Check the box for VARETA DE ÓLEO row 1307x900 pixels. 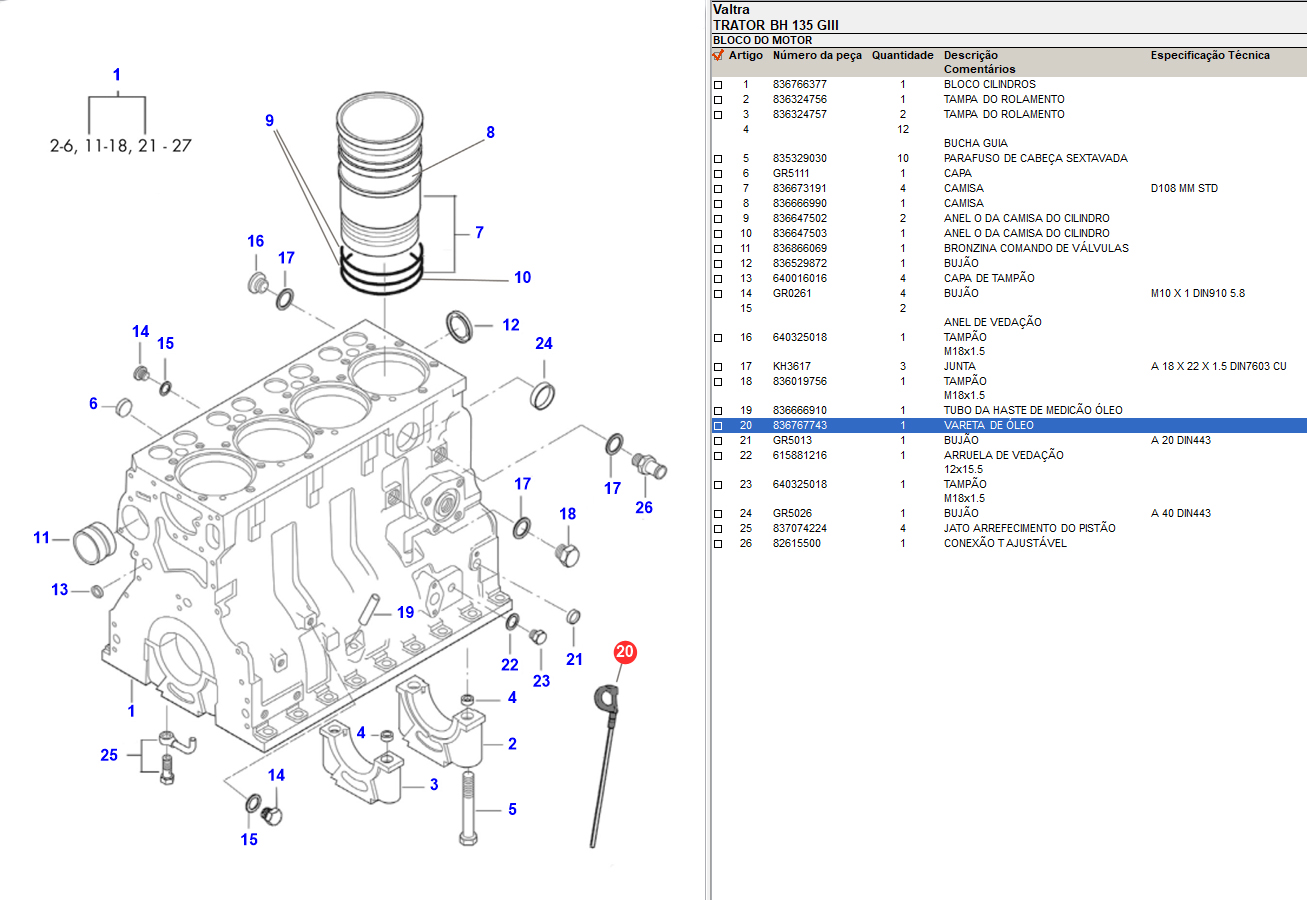pos(717,426)
